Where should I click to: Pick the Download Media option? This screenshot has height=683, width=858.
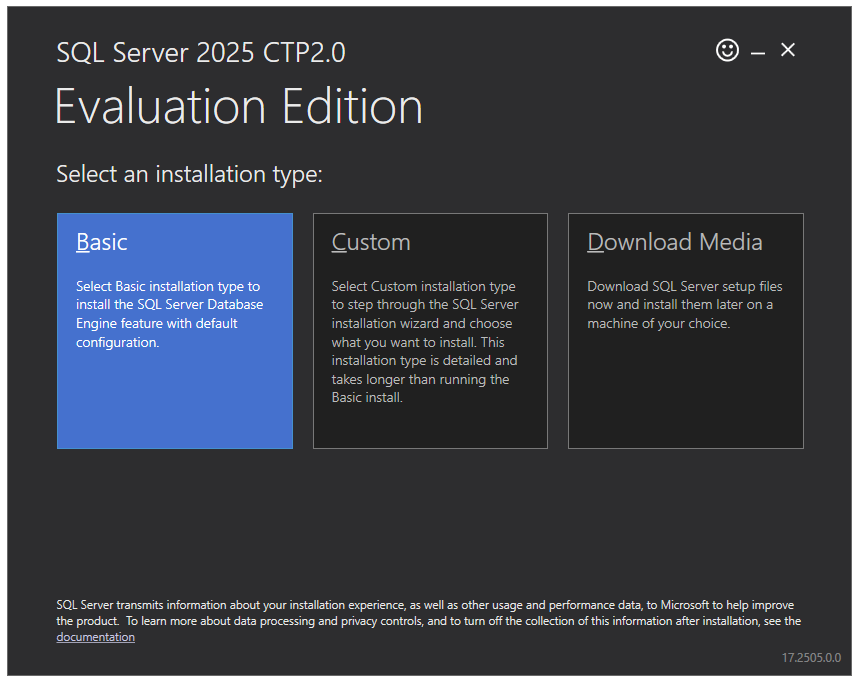(x=686, y=330)
